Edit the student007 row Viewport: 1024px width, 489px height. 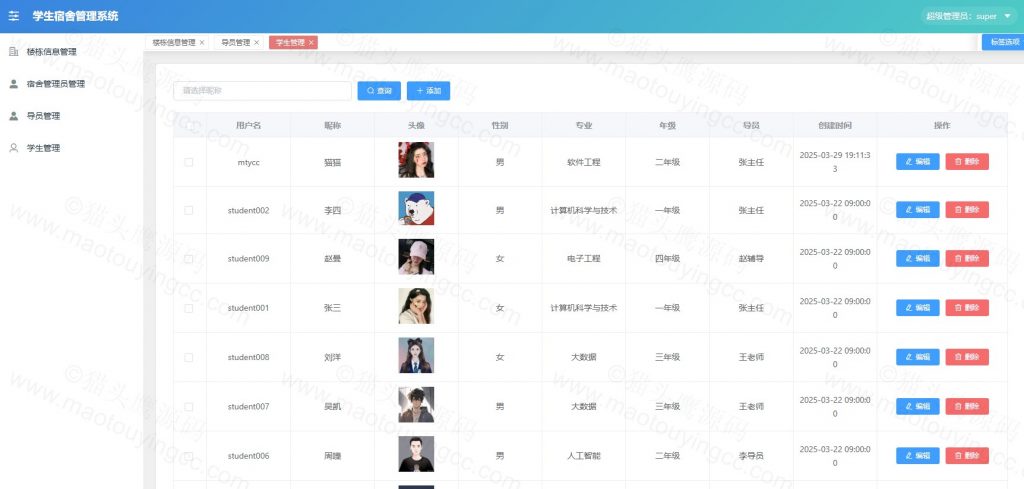tap(918, 406)
